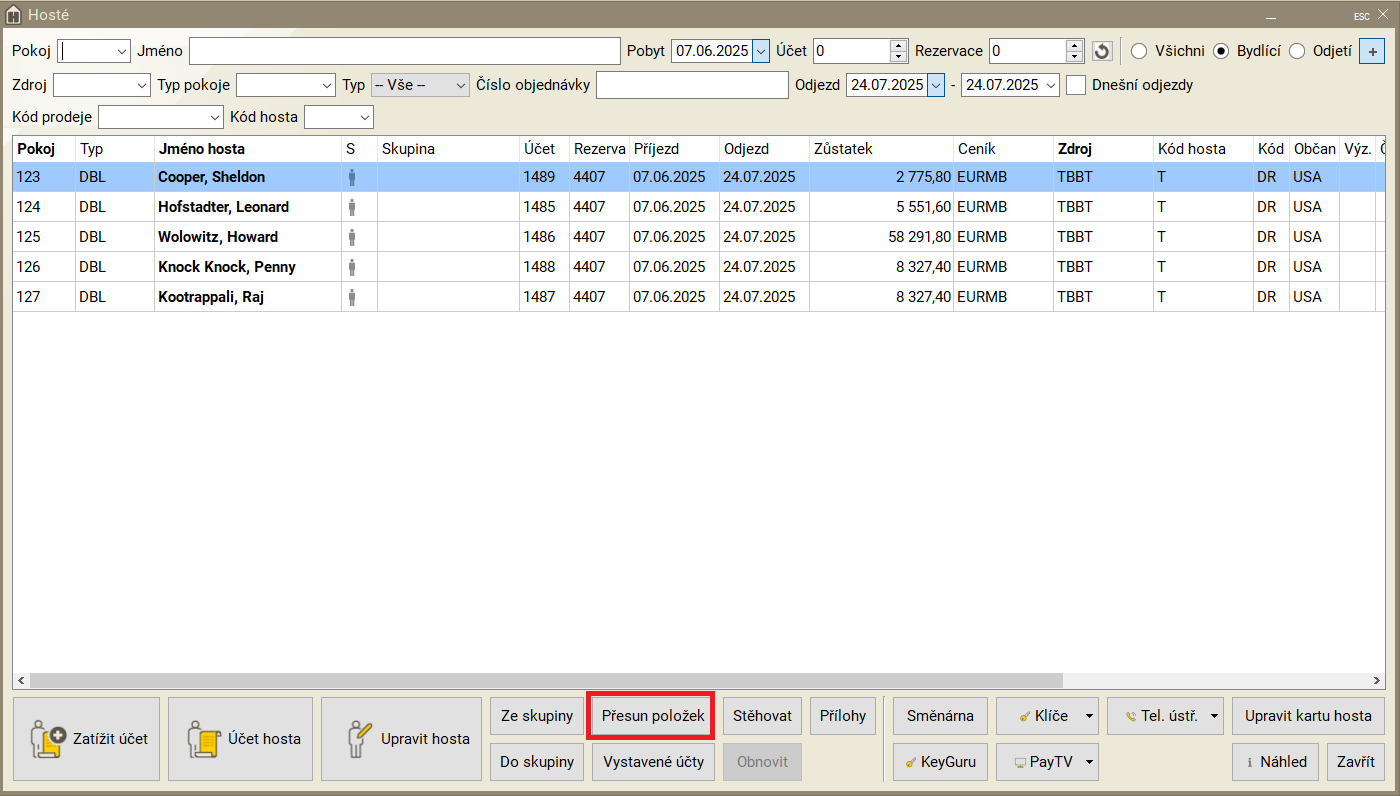
Task: Select the Odjetí radio button
Action: coord(1297,51)
